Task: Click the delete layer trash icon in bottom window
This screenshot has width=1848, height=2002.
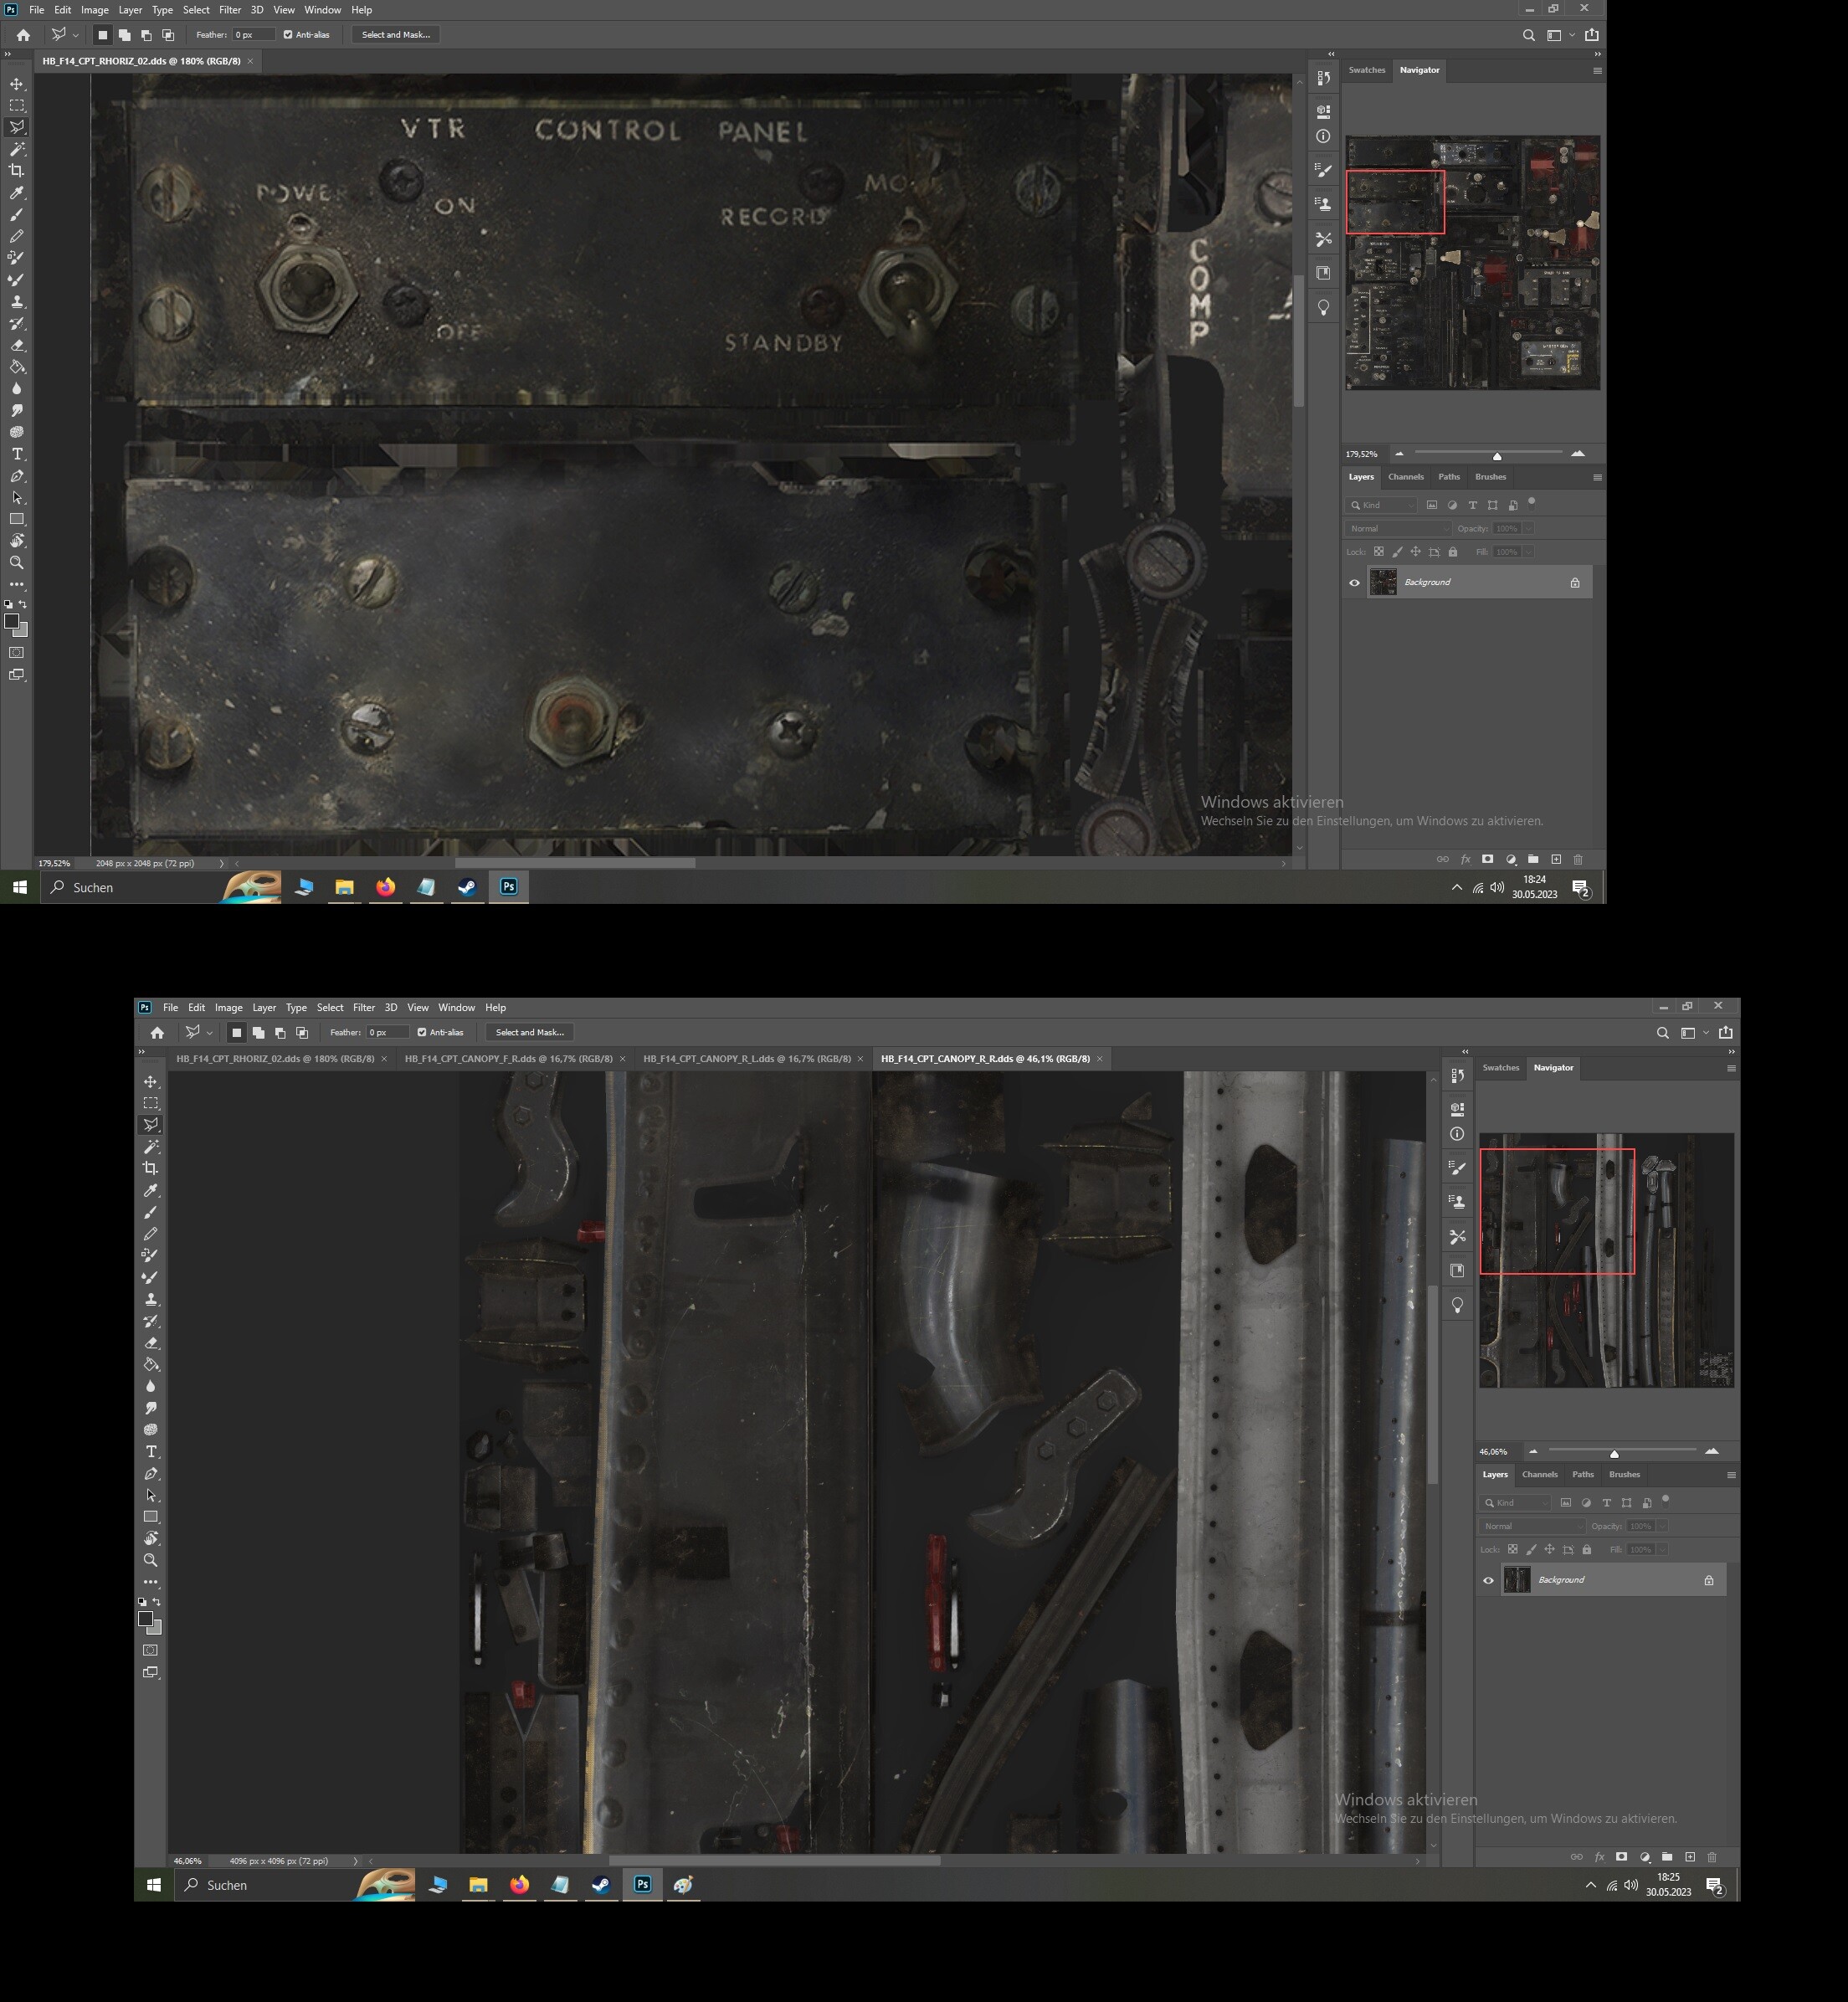Action: [1712, 1857]
